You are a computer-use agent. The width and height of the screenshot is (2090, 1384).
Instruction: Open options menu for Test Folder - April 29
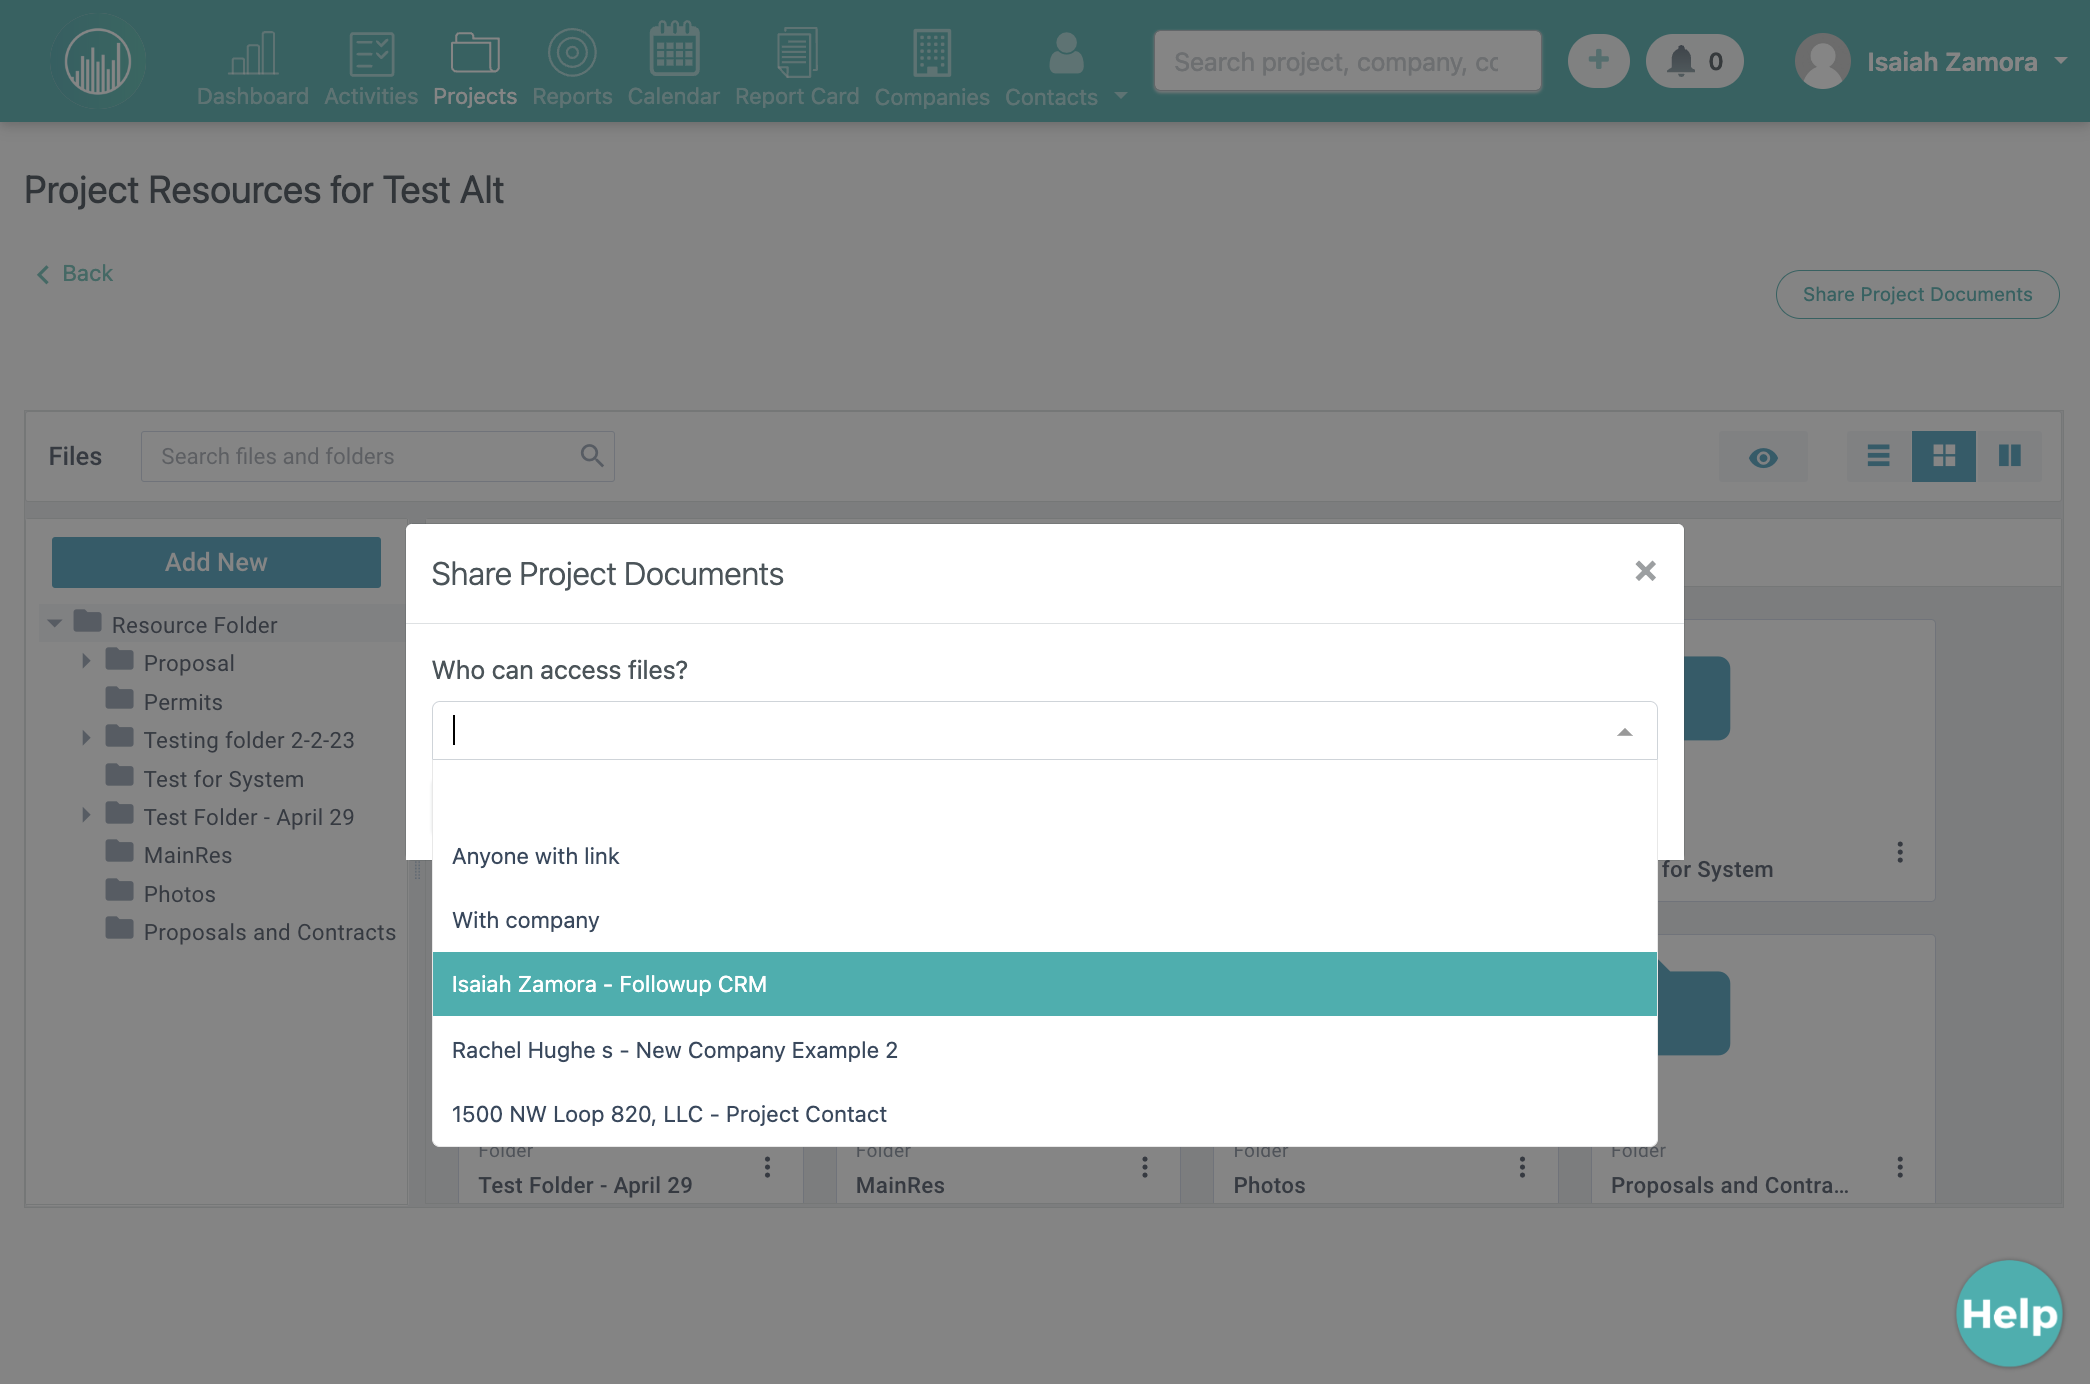pos(767,1167)
